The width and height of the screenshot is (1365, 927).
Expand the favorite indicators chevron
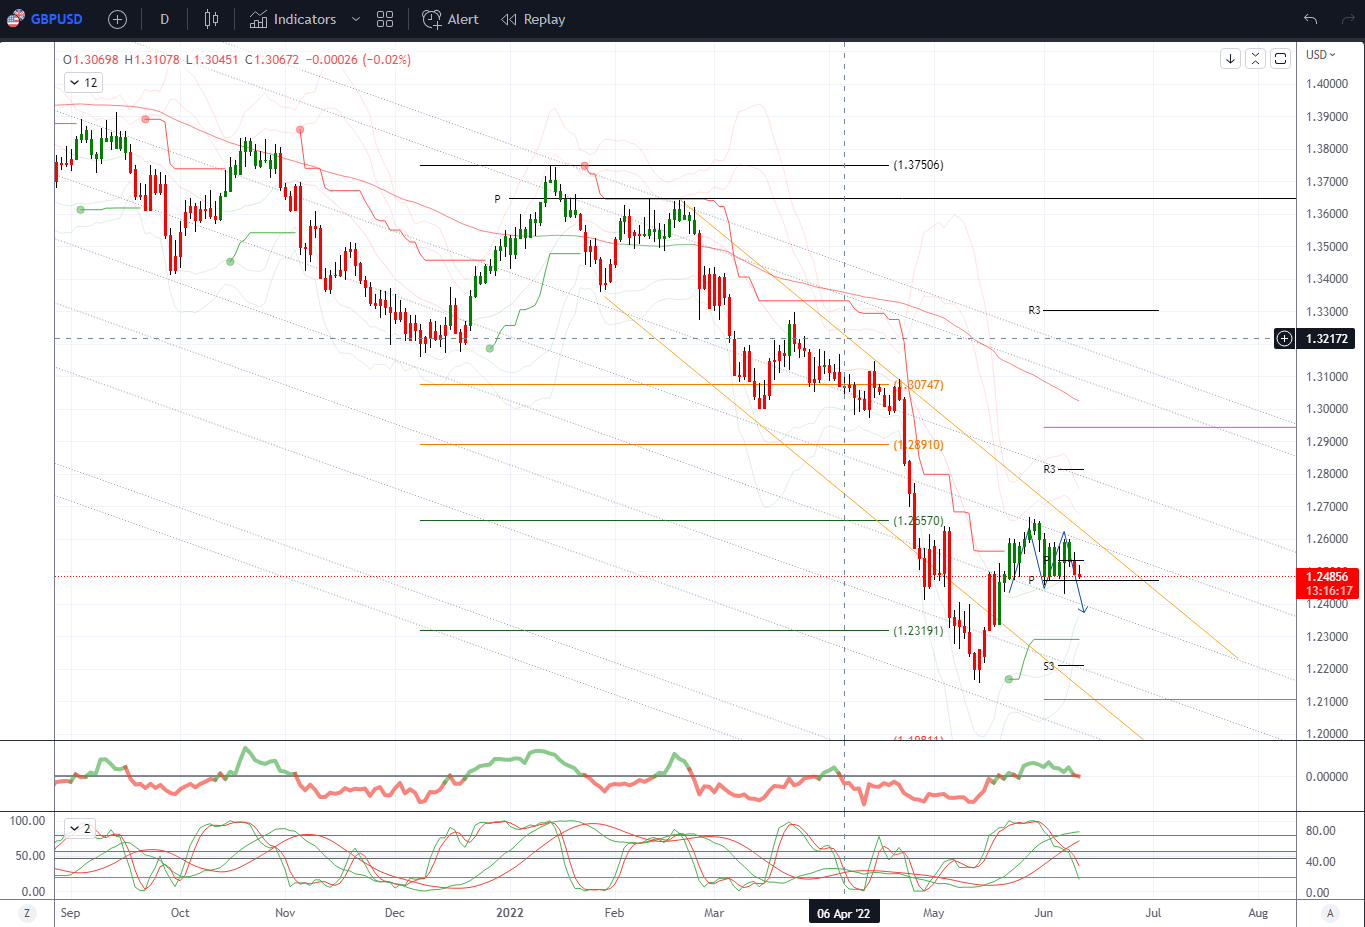pos(355,19)
